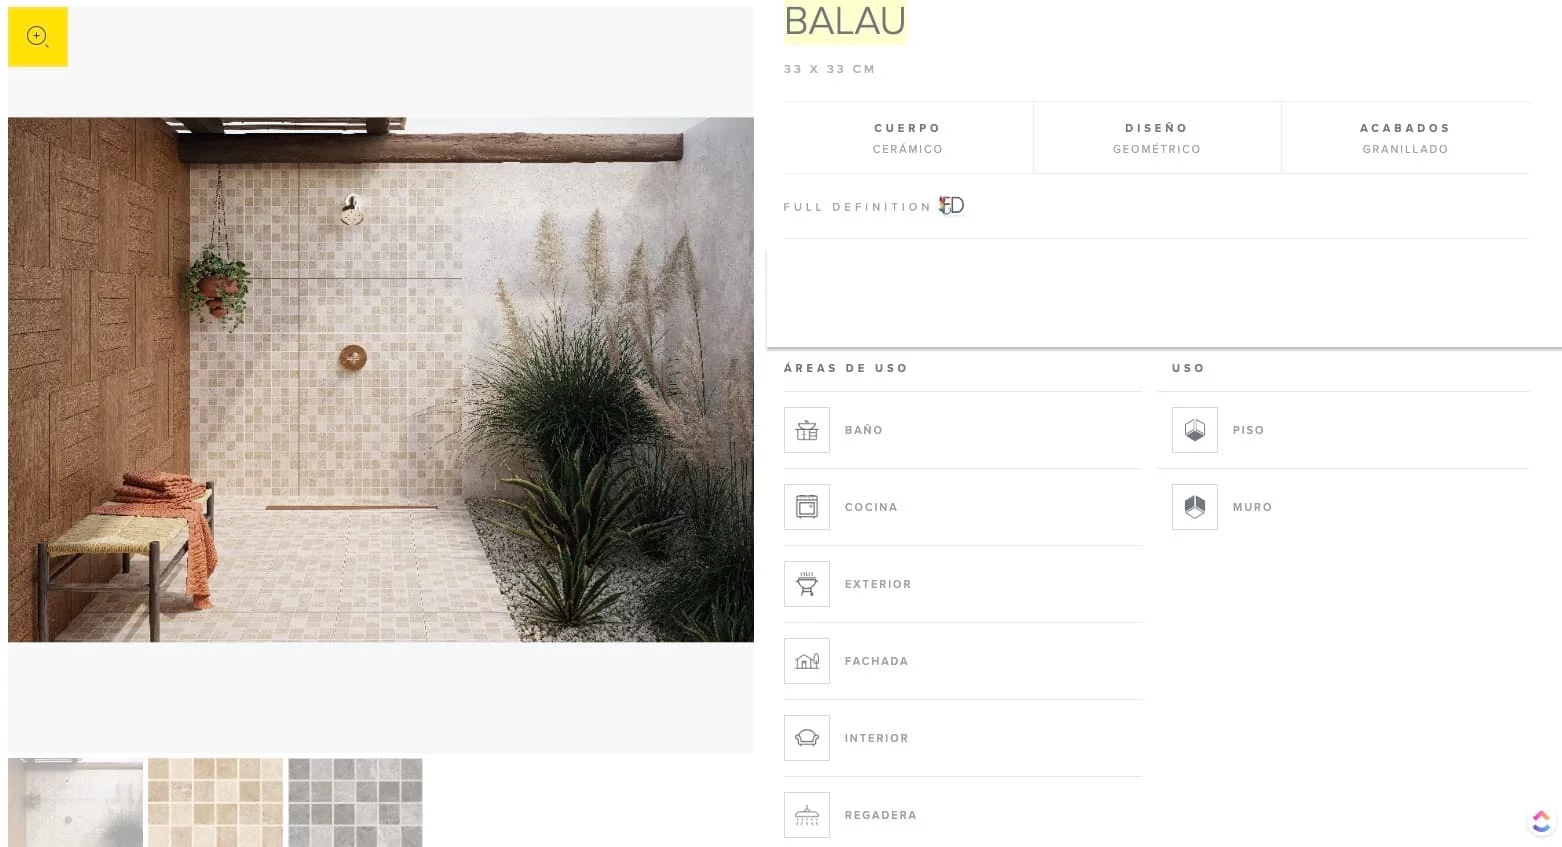The width and height of the screenshot is (1562, 847).
Task: Select the Diseño Geométrico spec cell
Action: [1157, 138]
